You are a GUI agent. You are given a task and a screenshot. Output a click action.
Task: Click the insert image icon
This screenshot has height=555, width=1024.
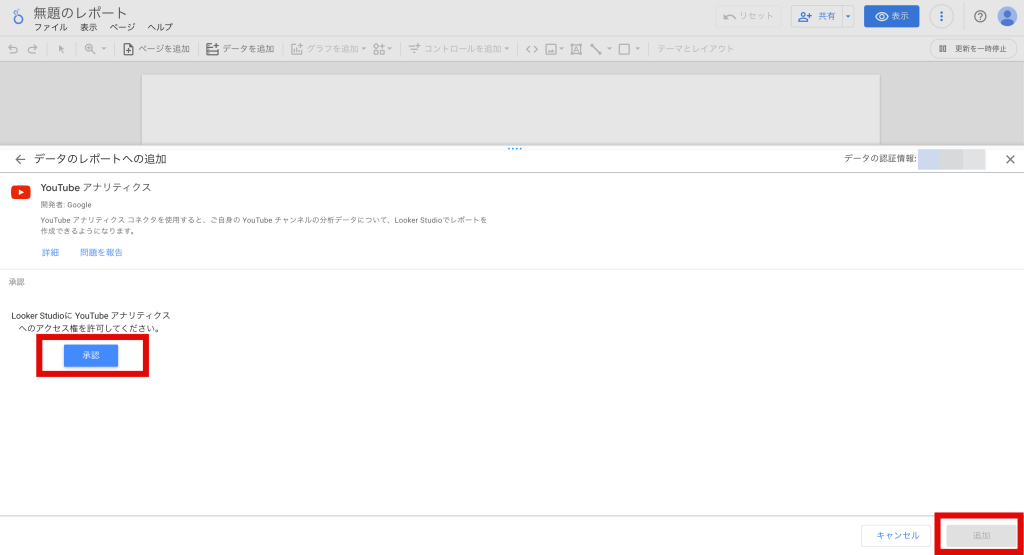pos(551,49)
